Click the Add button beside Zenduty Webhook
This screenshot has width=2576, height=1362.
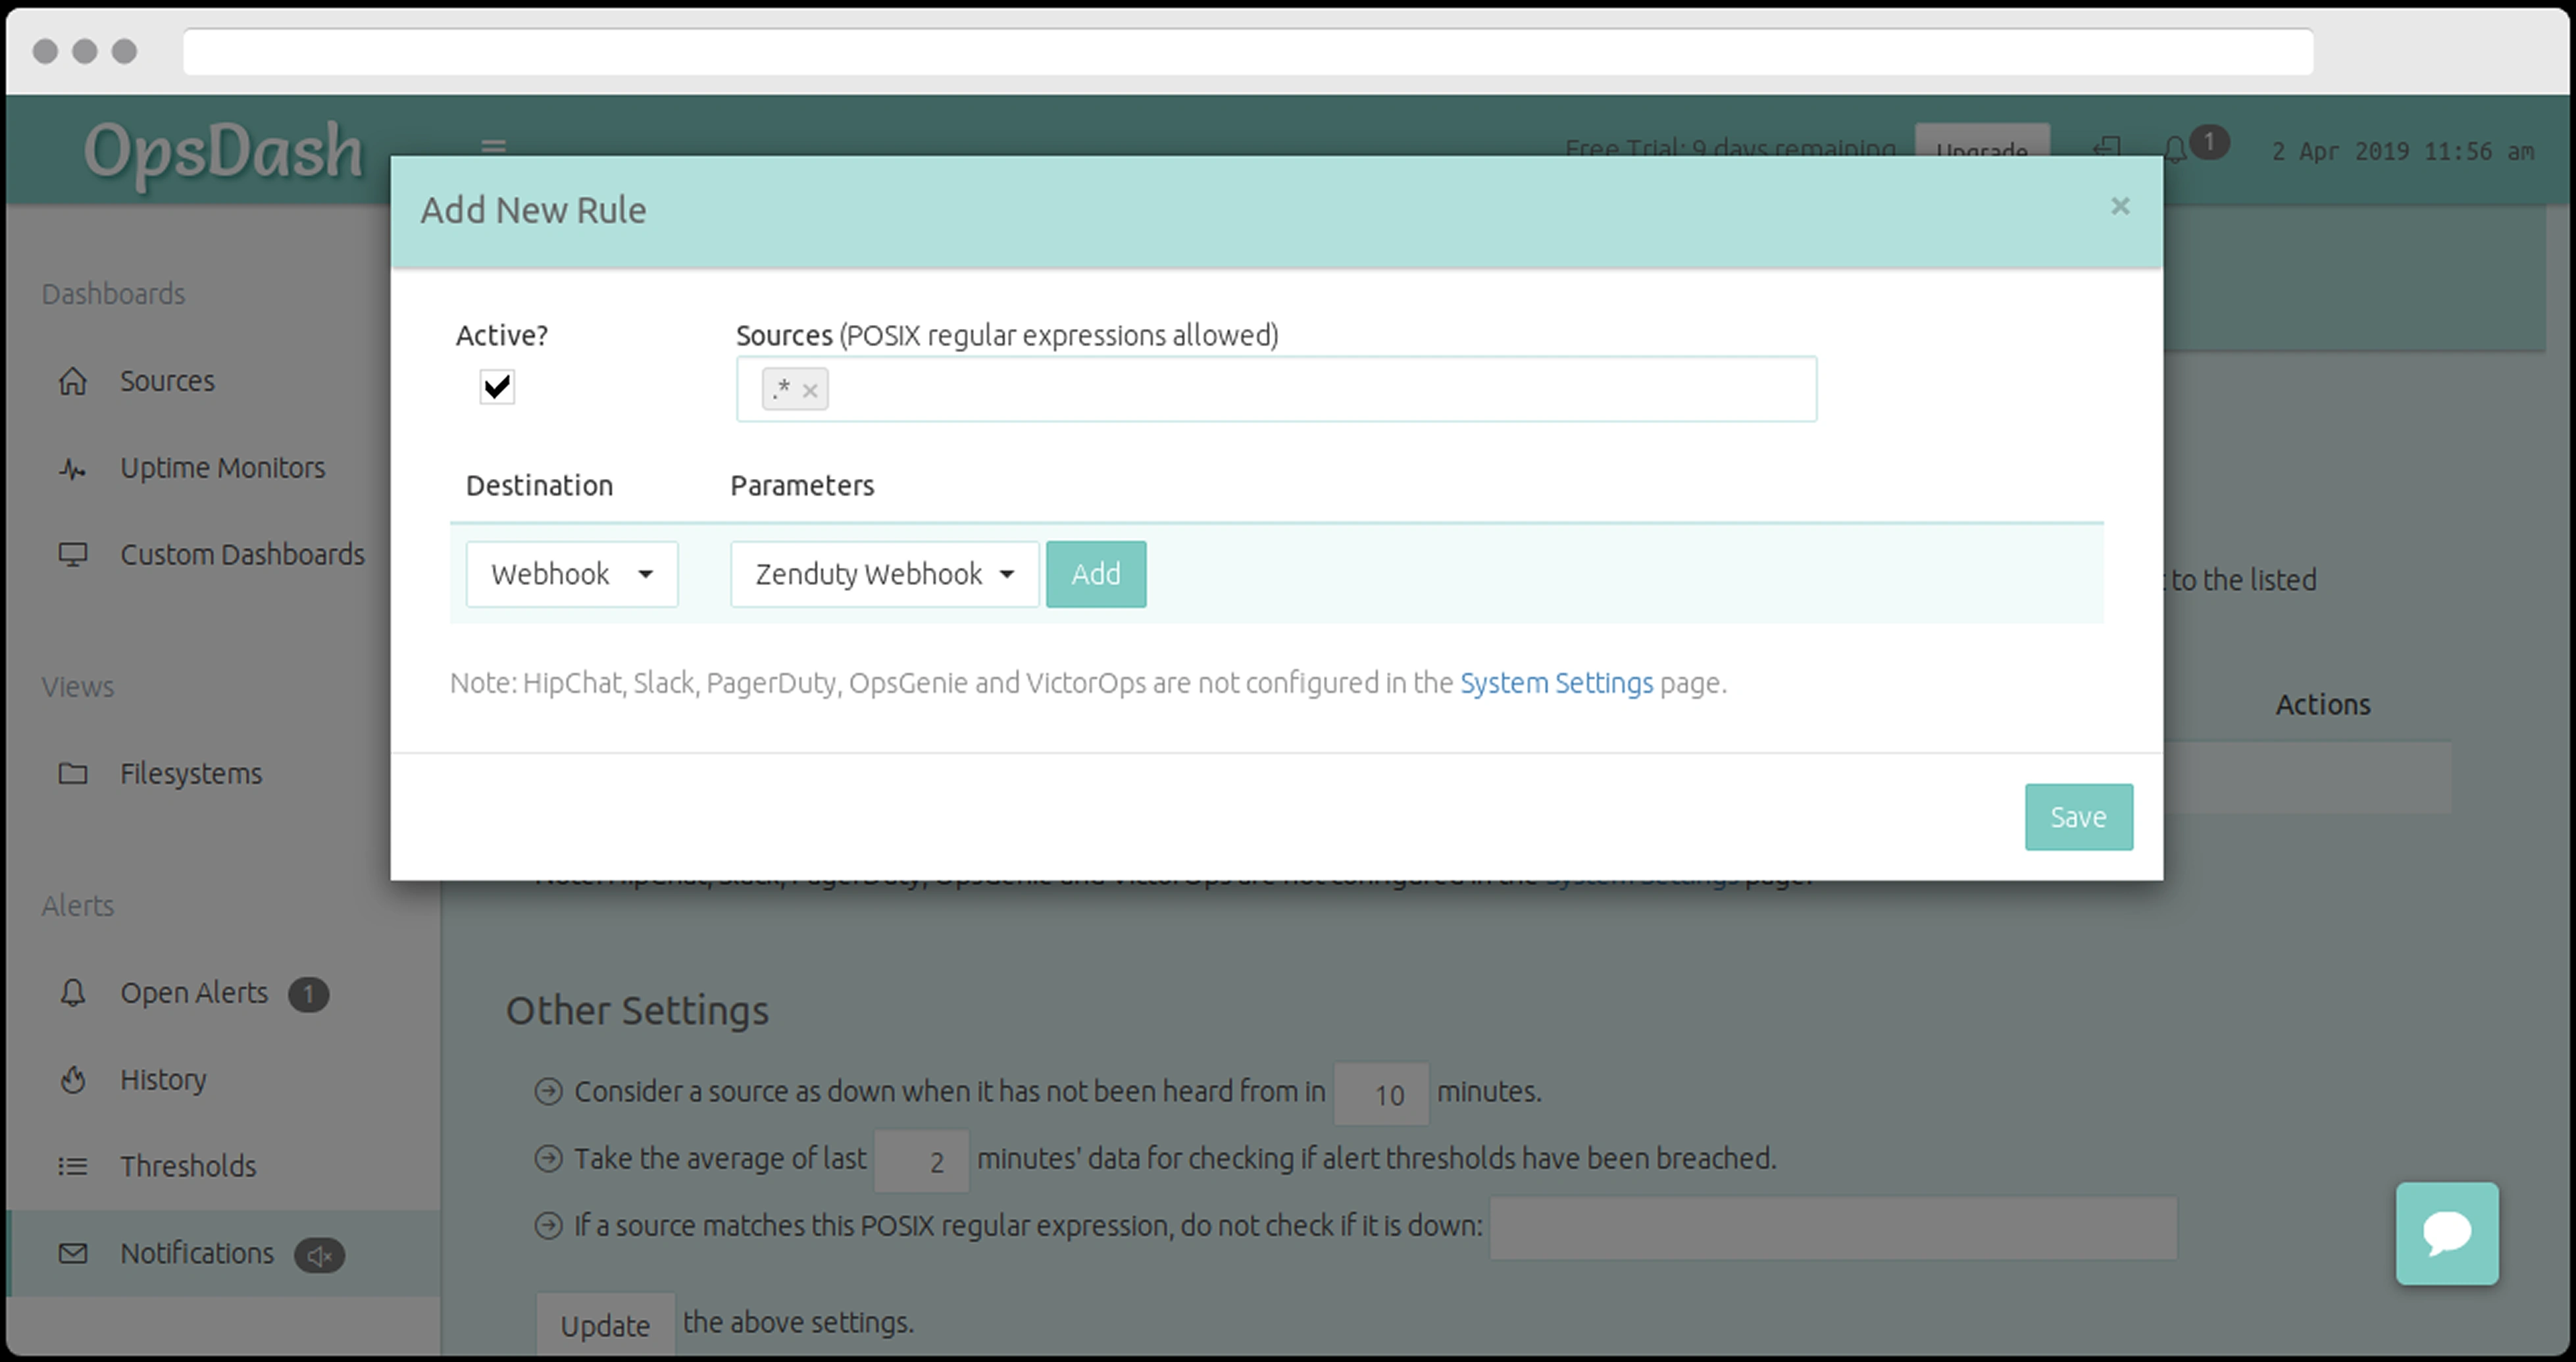tap(1095, 574)
